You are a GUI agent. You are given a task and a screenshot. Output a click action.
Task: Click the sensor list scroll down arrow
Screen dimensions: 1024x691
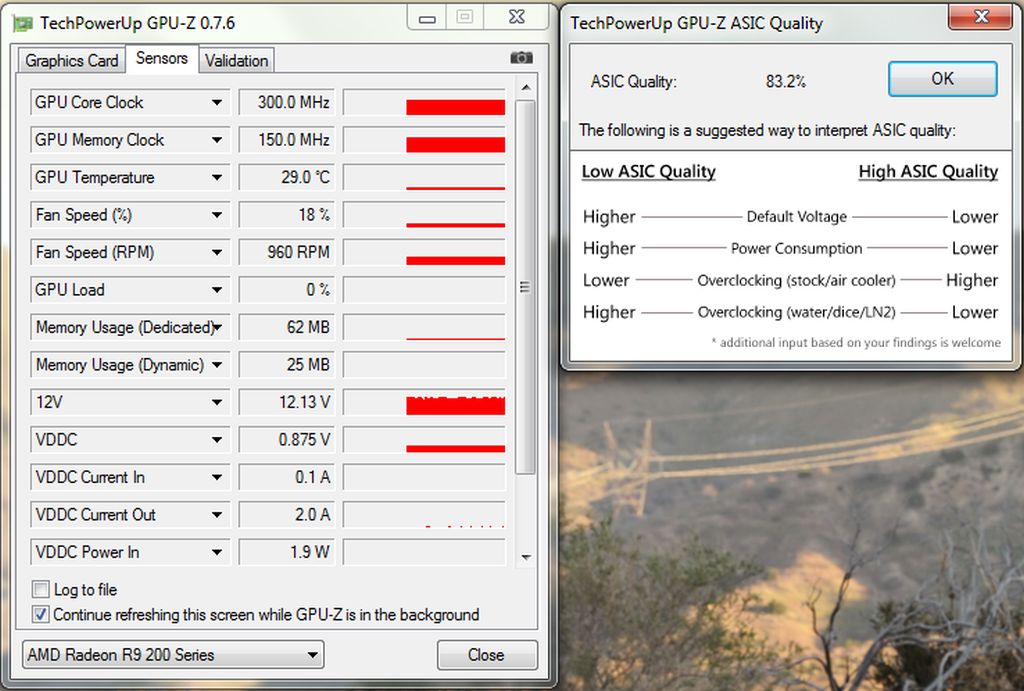526,557
